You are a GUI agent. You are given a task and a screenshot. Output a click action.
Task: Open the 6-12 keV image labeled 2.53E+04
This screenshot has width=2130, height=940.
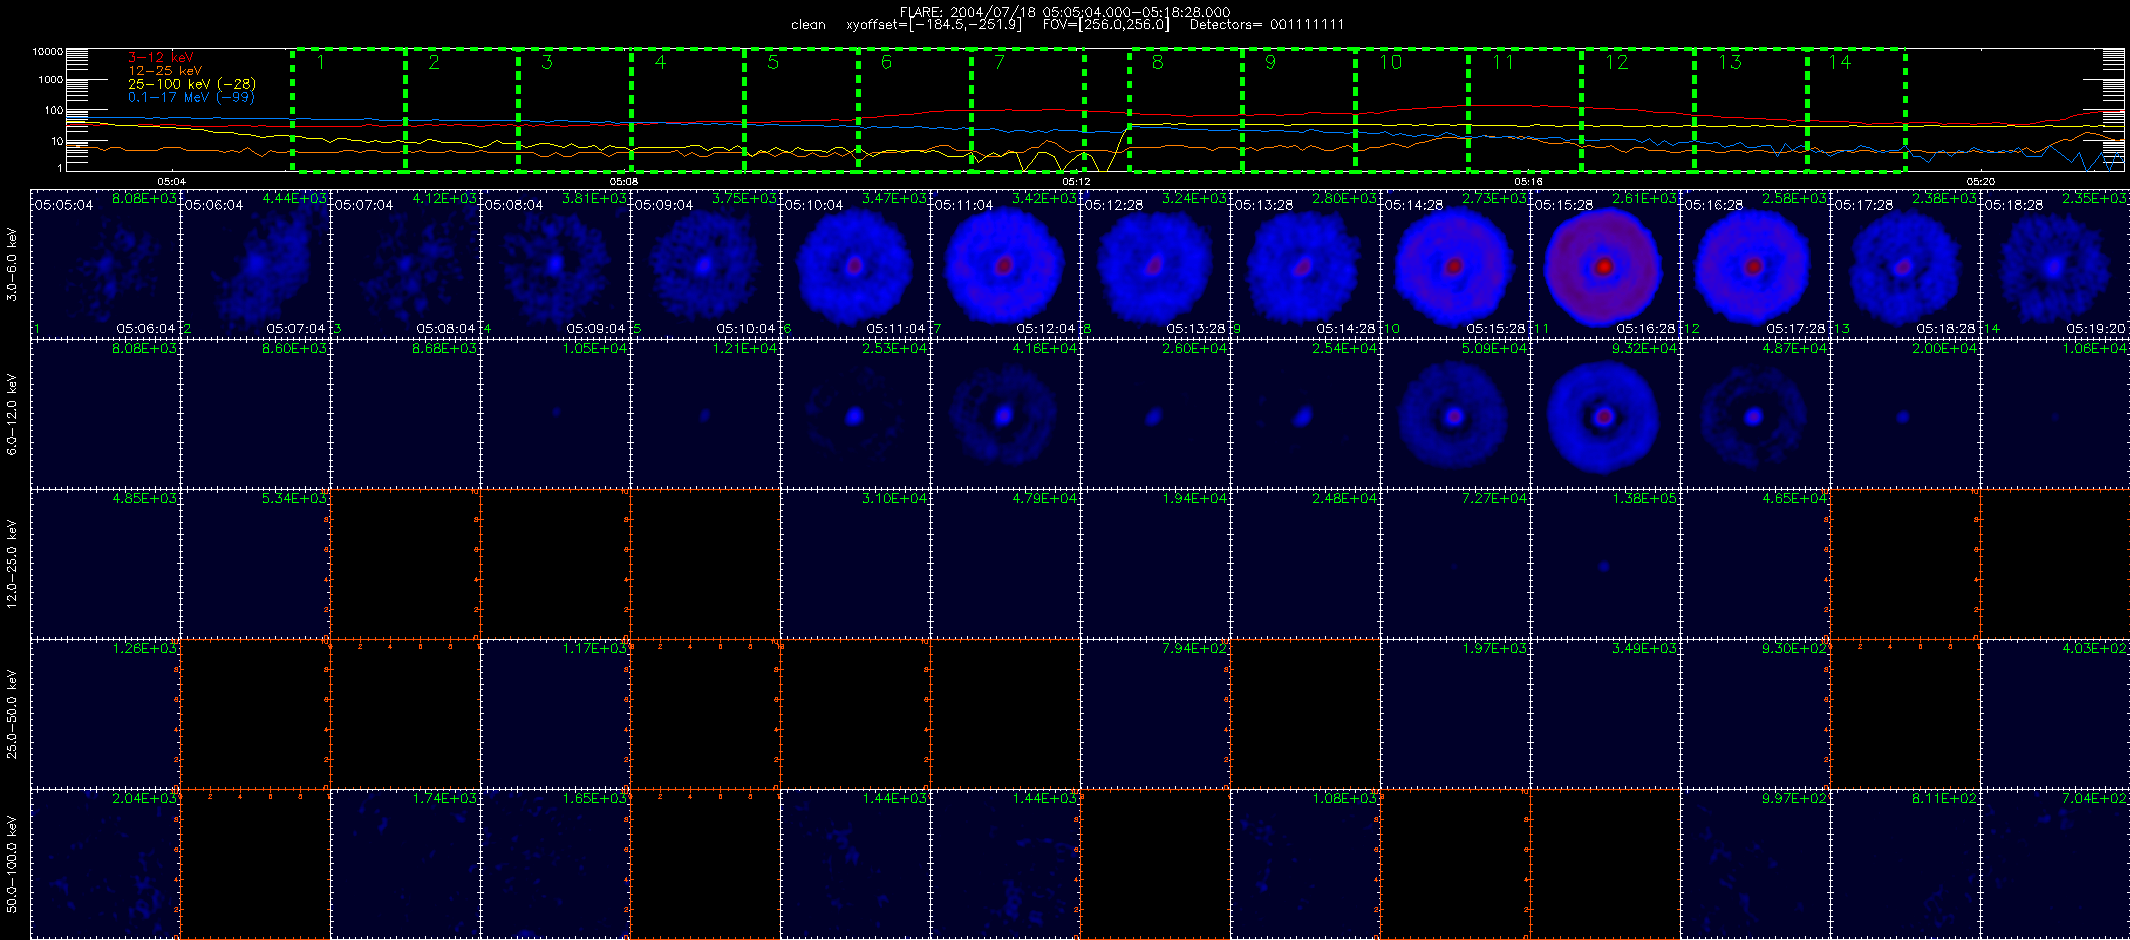[855, 414]
